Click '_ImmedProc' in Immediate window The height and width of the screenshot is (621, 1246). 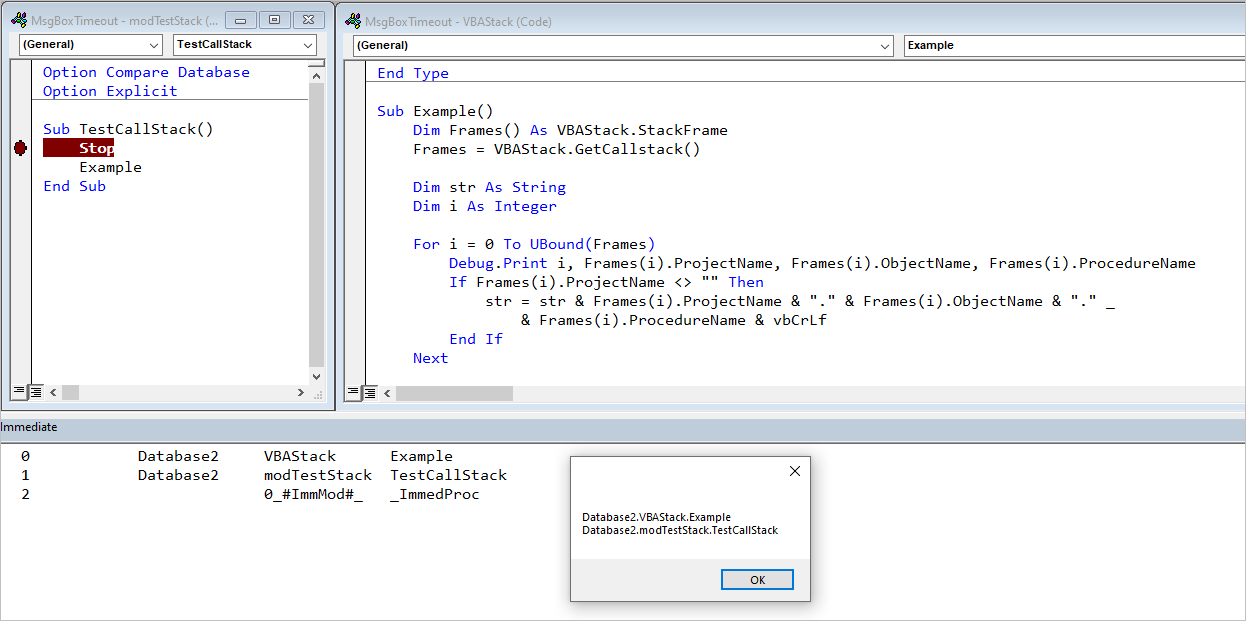pyautogui.click(x=435, y=494)
